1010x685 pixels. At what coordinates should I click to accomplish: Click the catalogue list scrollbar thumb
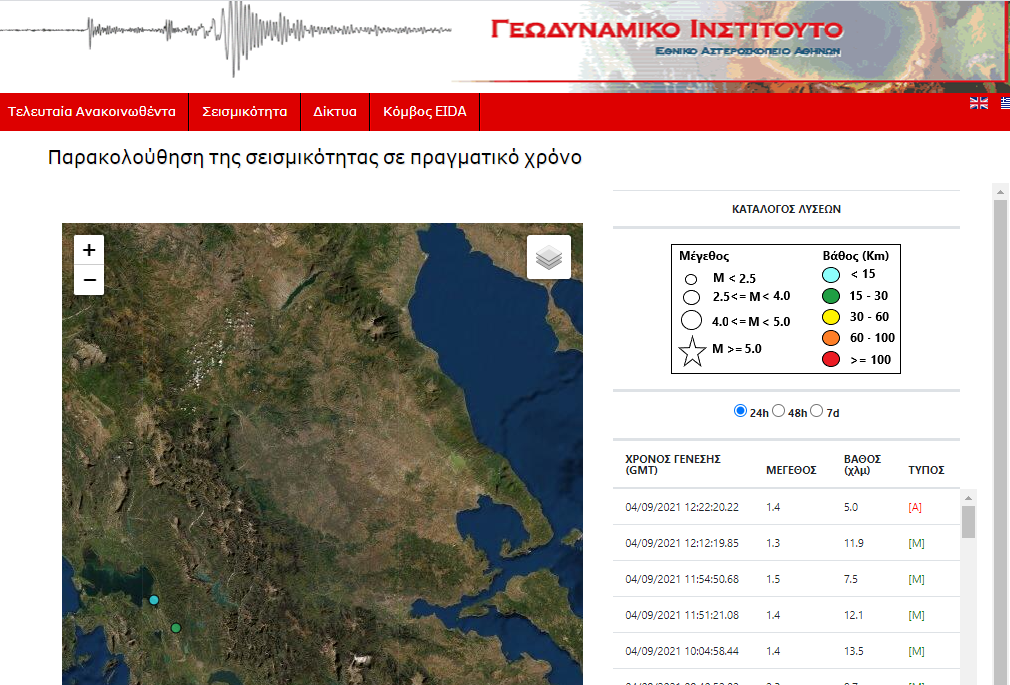968,522
